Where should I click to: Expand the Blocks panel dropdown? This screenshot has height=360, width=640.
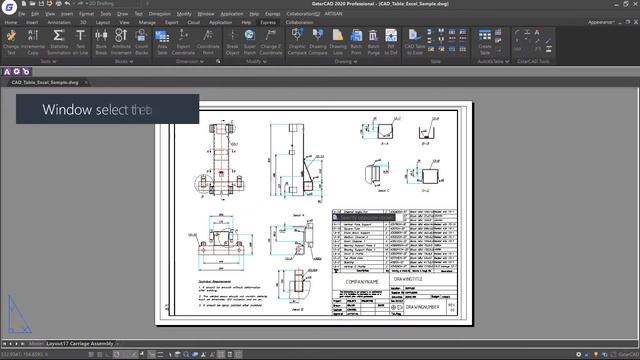[x=124, y=62]
